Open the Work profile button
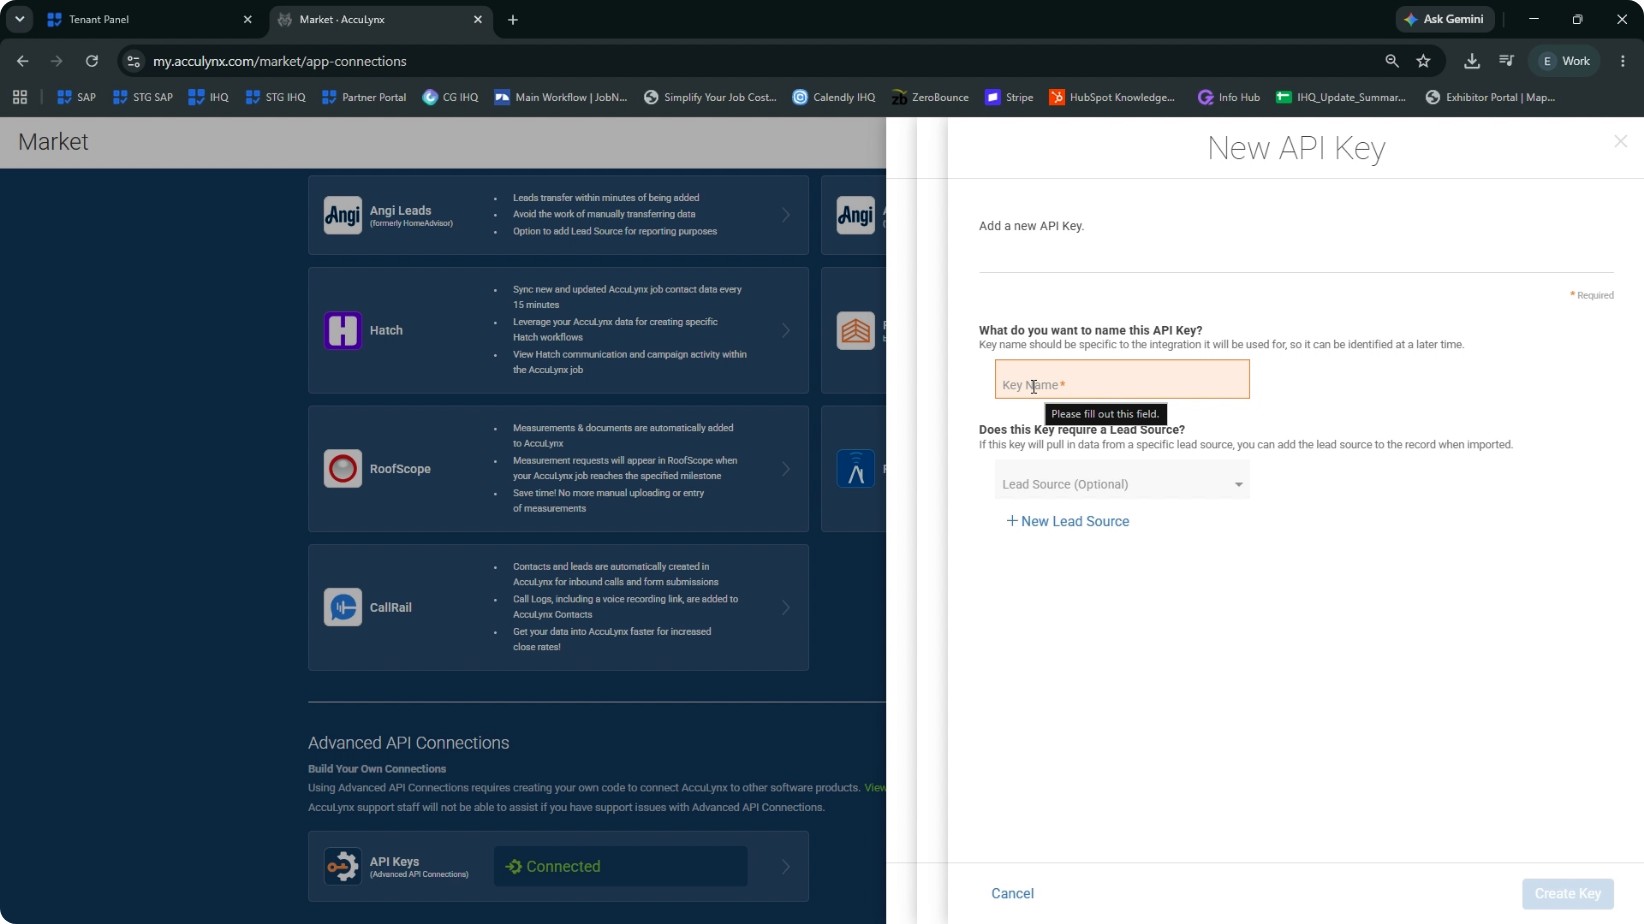1644x924 pixels. [x=1565, y=61]
